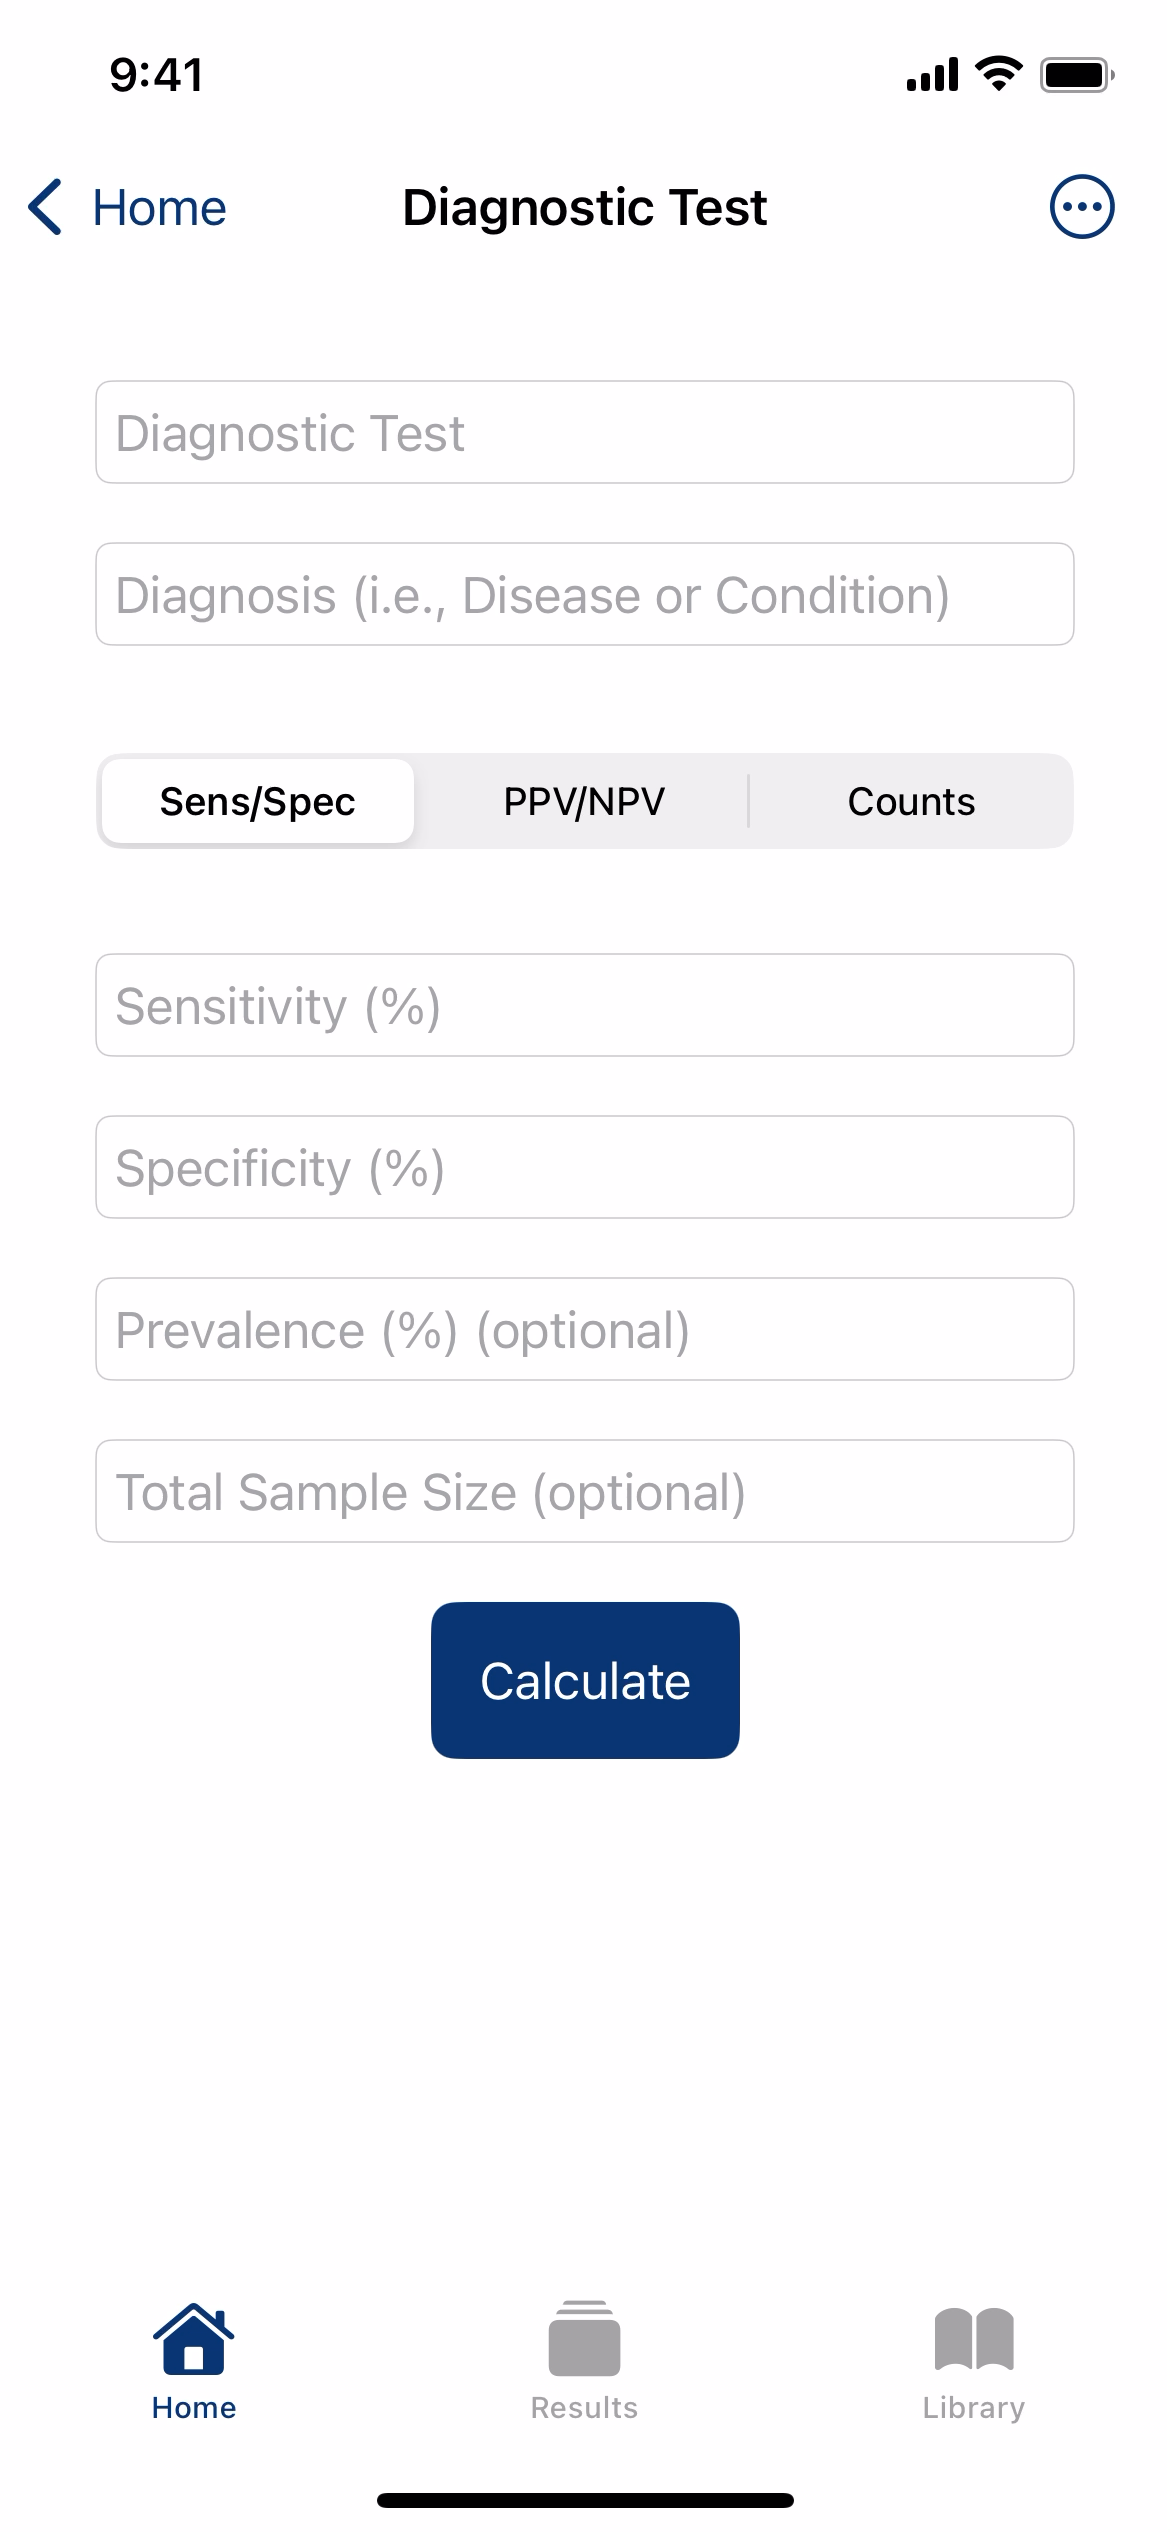Tap the cellular signal bars icon
This screenshot has width=1170, height=2532.
[x=932, y=75]
